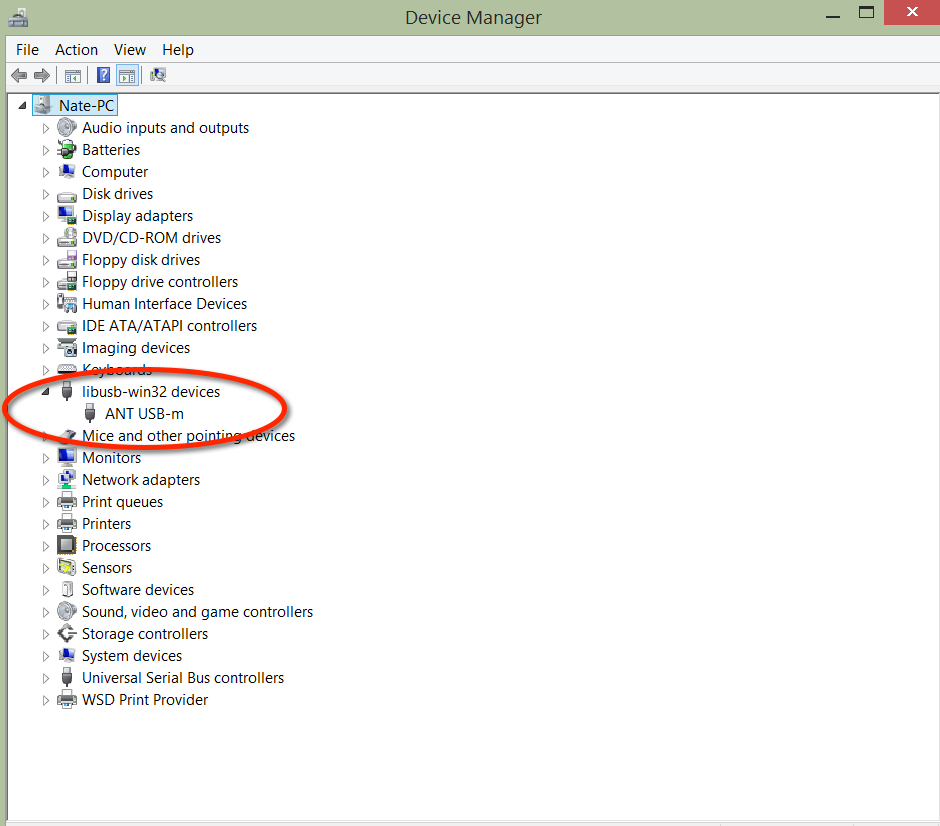The image size is (940, 826).
Task: Select the Print queues label
Action: coord(122,502)
